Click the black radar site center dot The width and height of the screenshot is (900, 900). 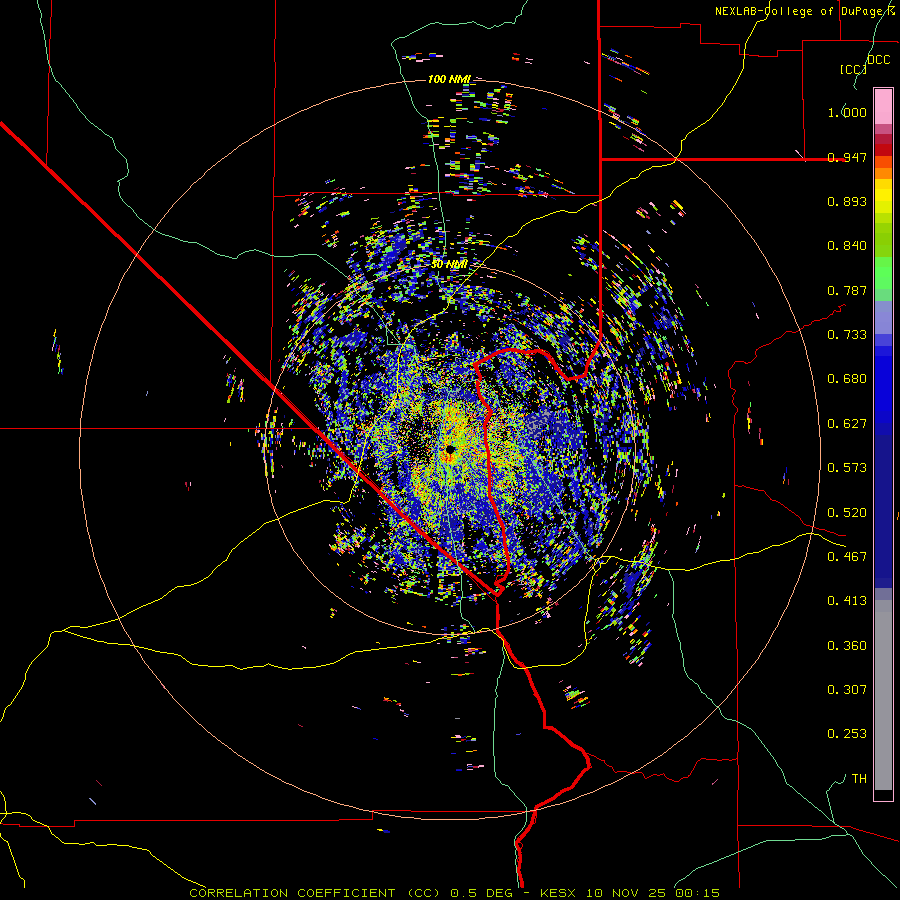pyautogui.click(x=450, y=449)
